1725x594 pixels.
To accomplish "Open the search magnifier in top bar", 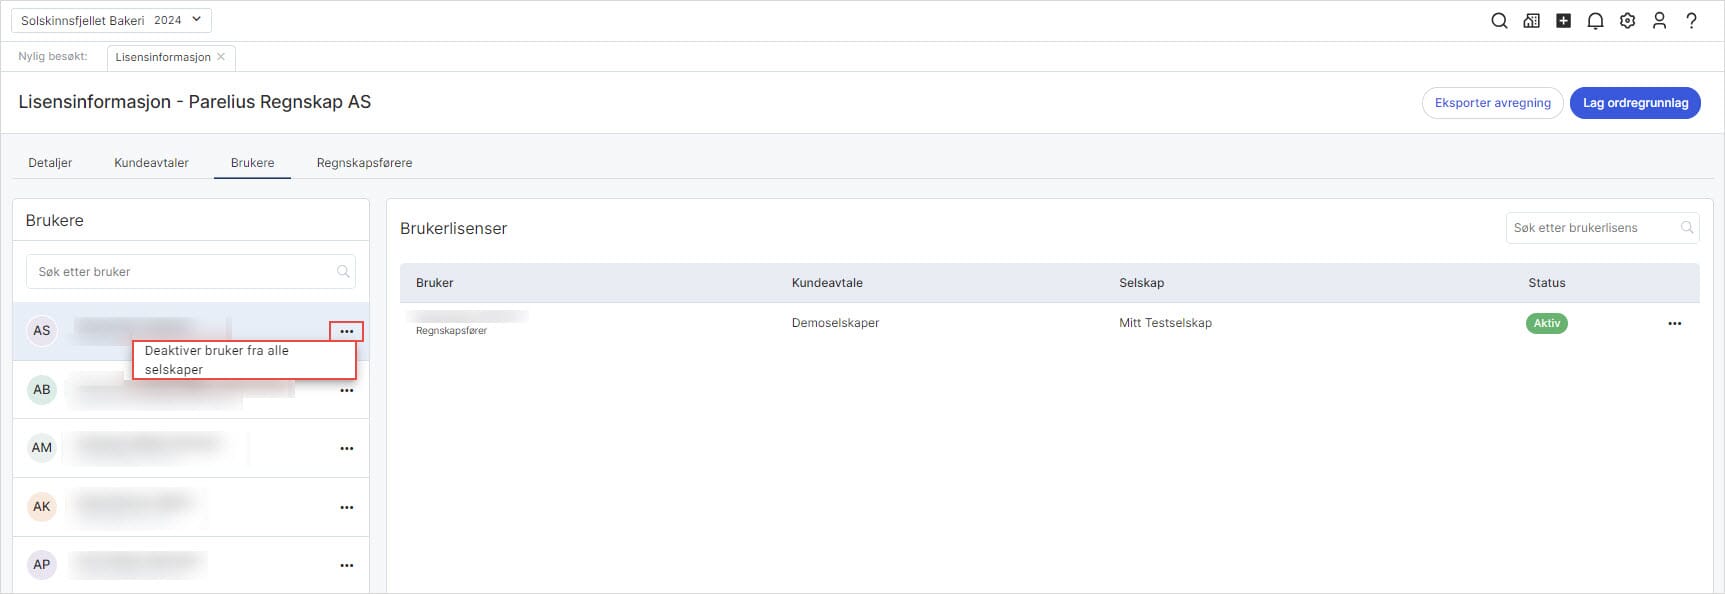I will click(1499, 21).
